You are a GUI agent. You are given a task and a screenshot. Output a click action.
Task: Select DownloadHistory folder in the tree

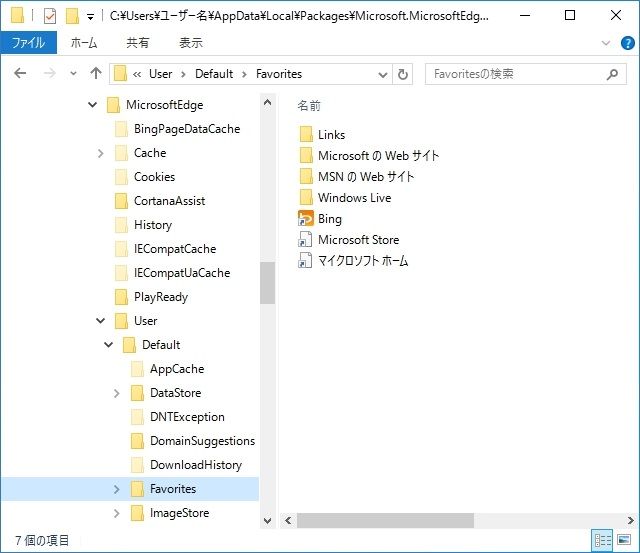196,465
